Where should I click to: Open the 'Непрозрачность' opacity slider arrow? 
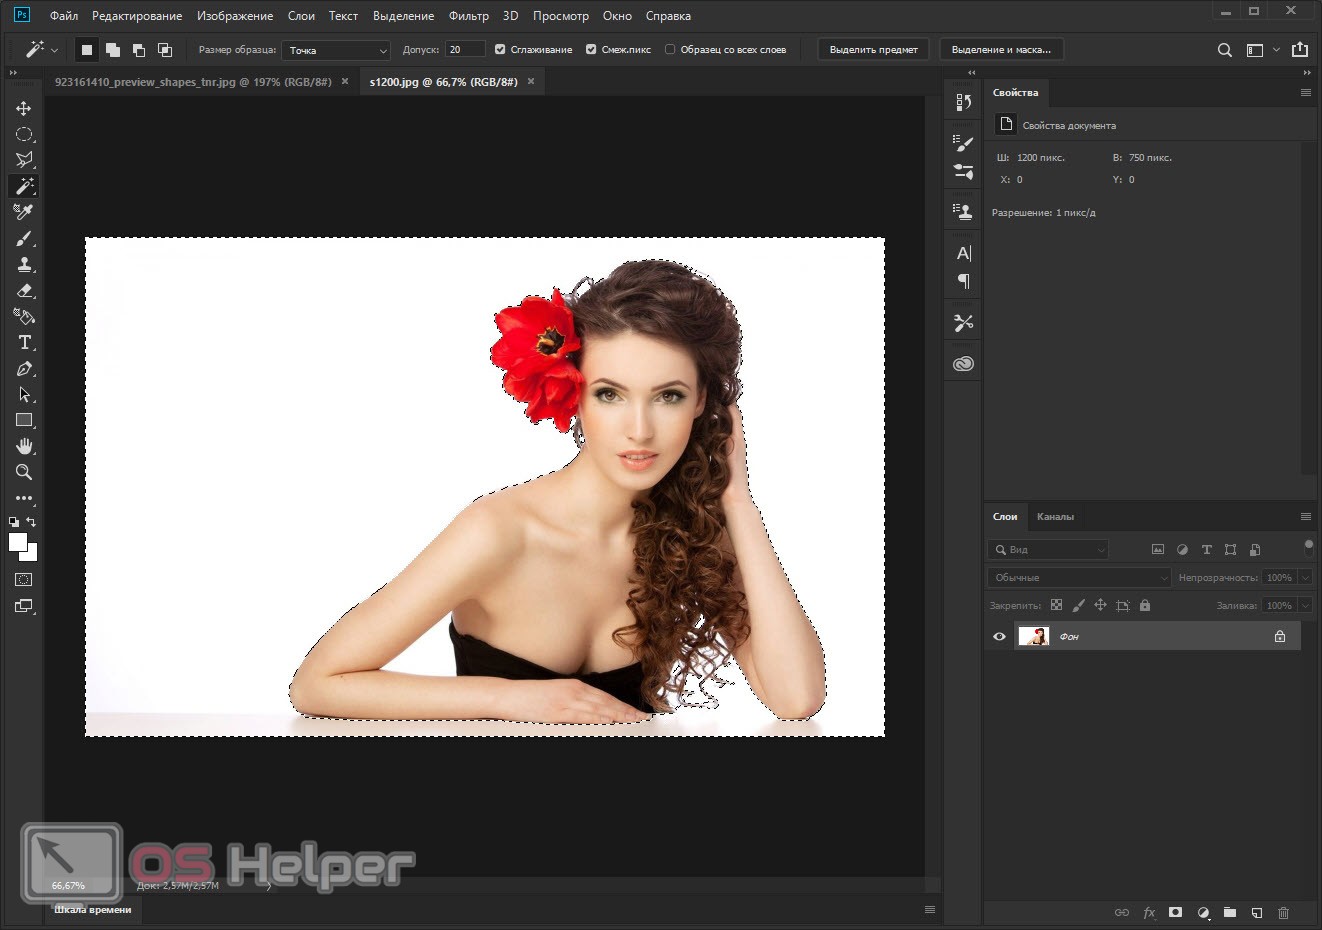[1305, 577]
